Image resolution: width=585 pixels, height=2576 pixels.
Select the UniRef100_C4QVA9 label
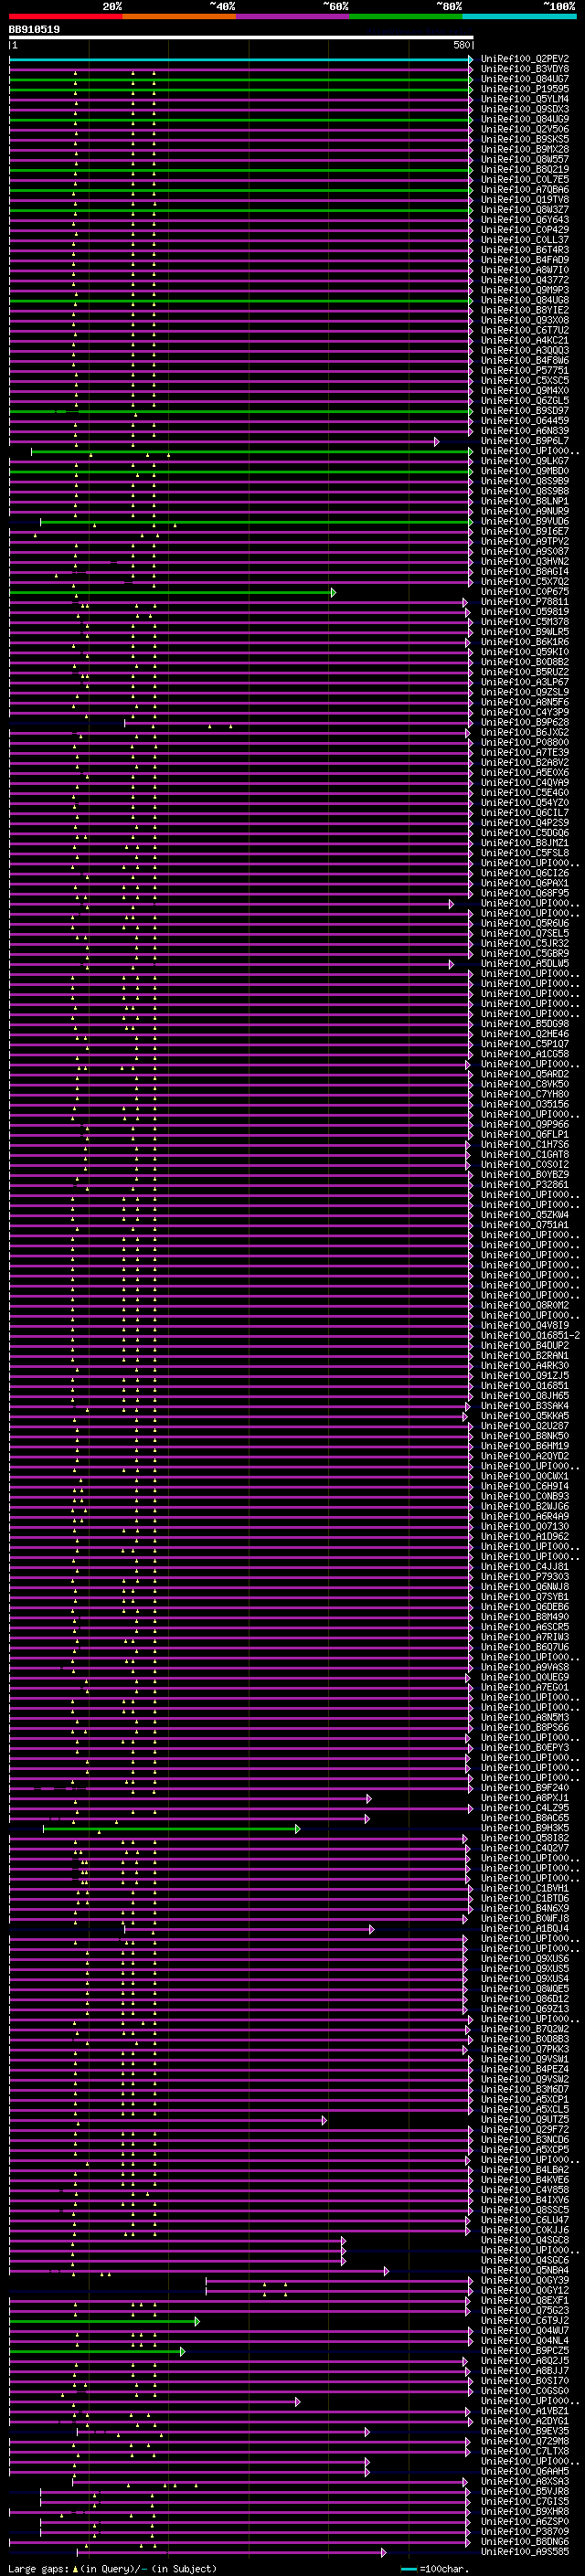(525, 783)
